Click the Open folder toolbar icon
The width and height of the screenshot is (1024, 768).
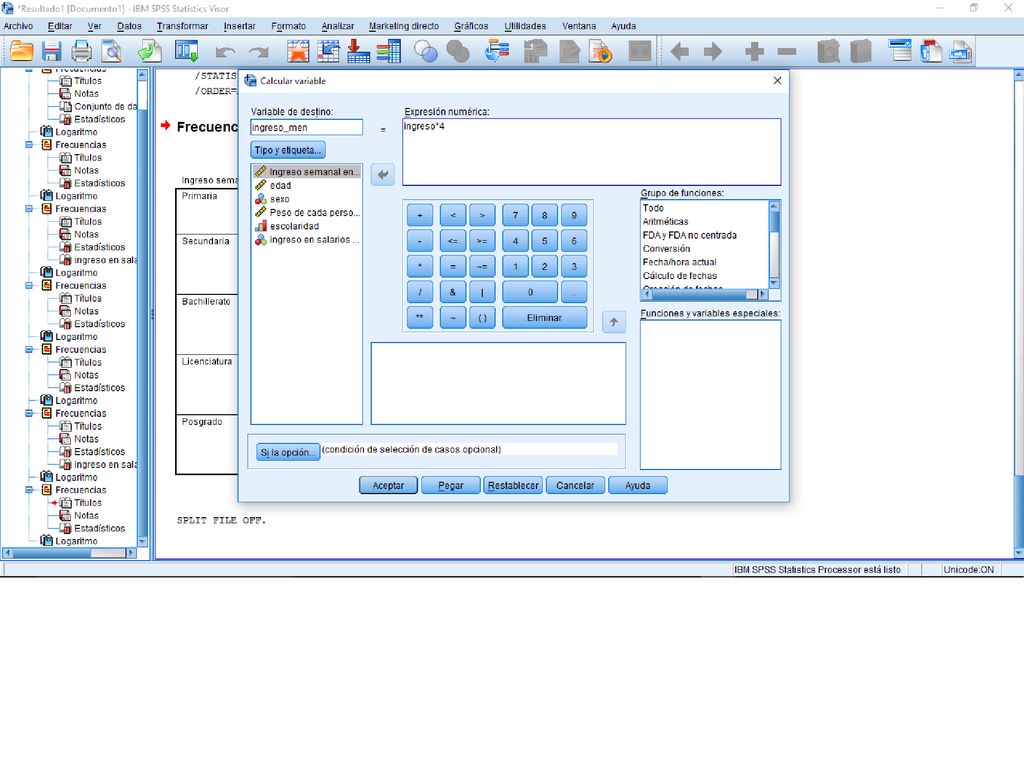click(x=22, y=51)
